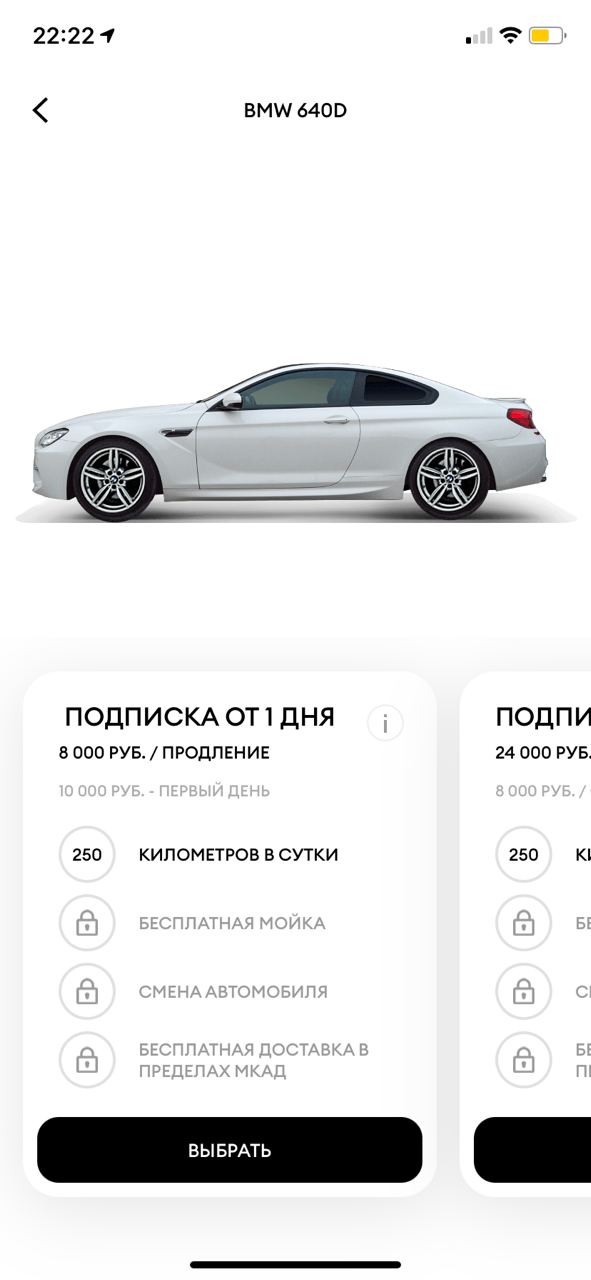
Task: Tap the 250 kilometers circle badge
Action: [87, 855]
